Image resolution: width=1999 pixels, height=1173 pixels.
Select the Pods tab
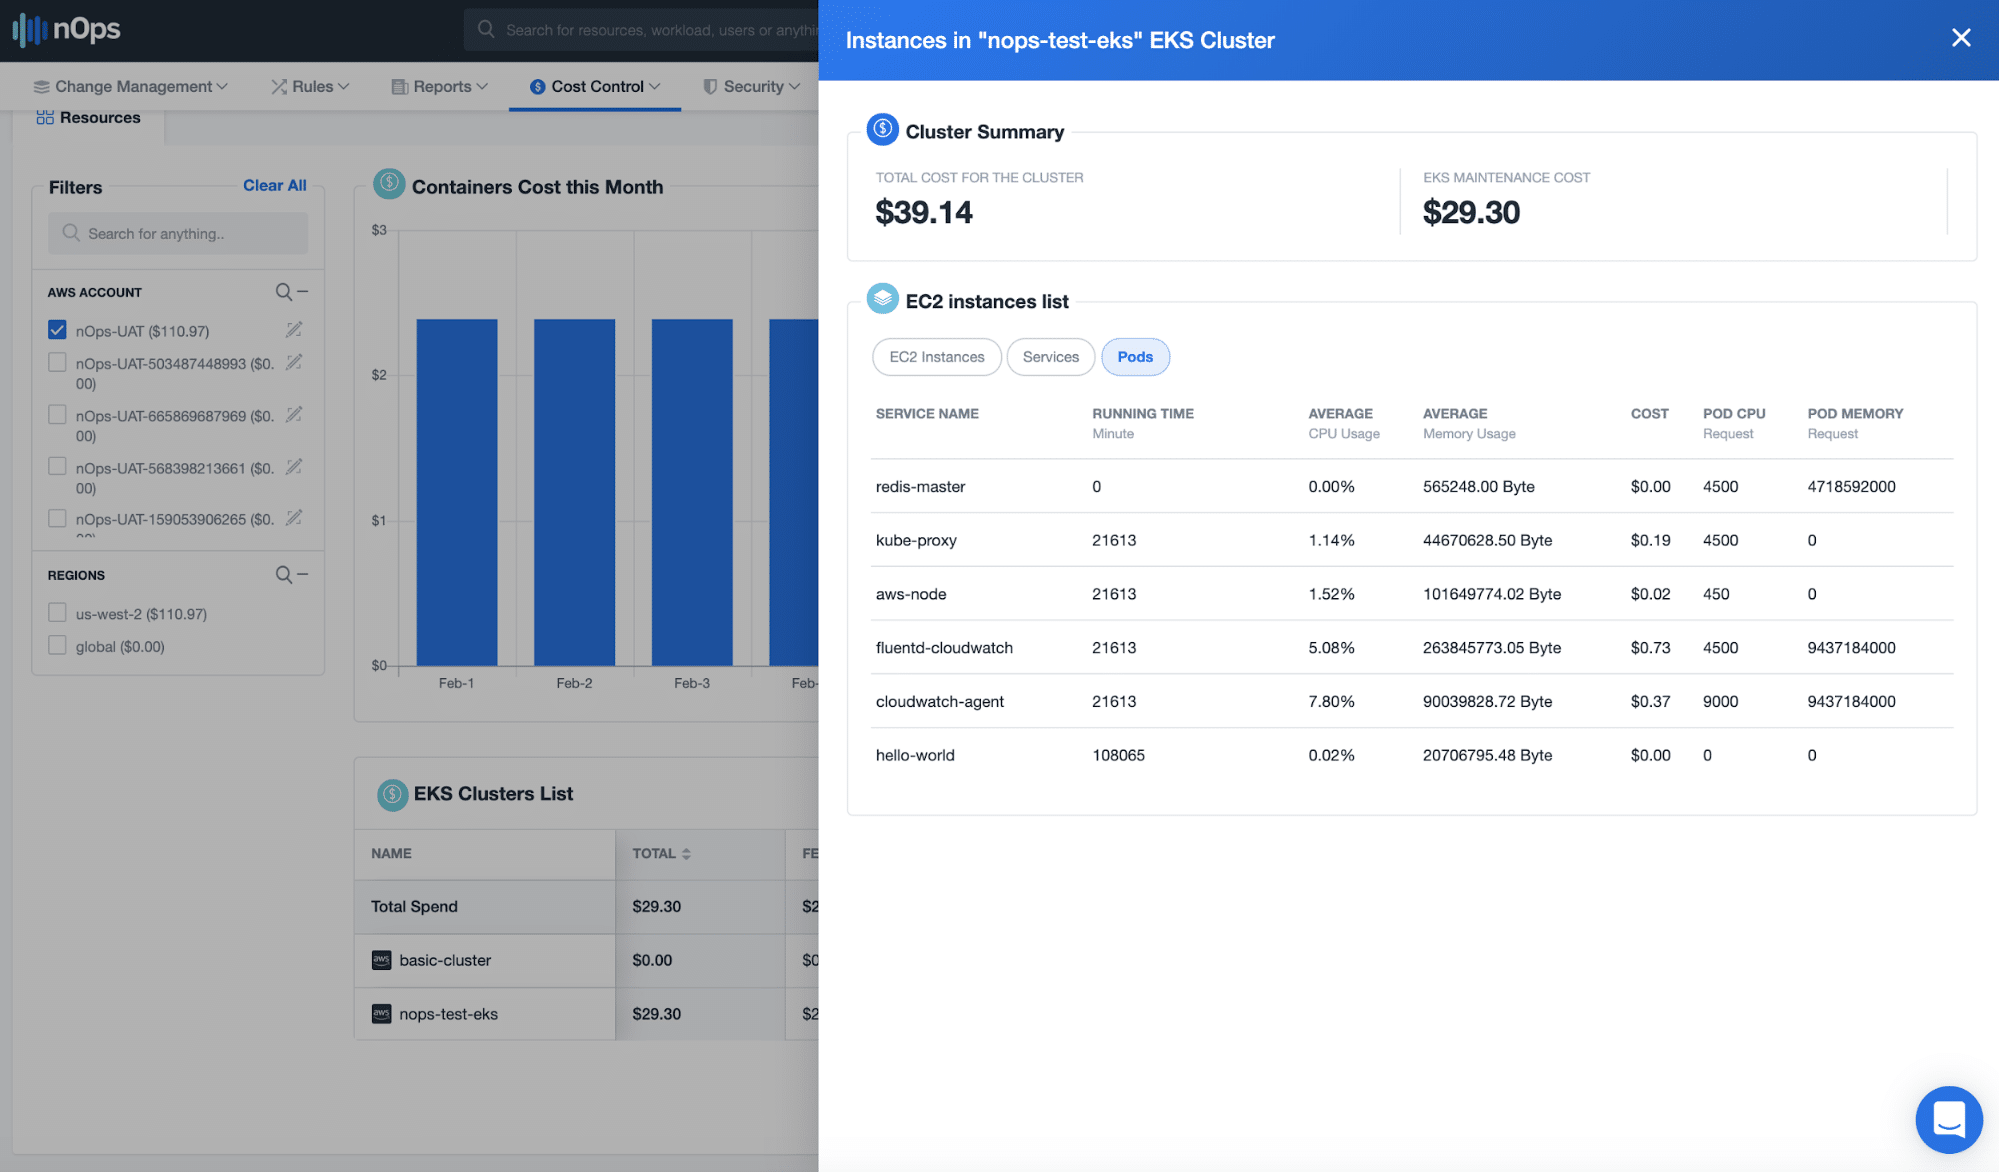point(1135,357)
